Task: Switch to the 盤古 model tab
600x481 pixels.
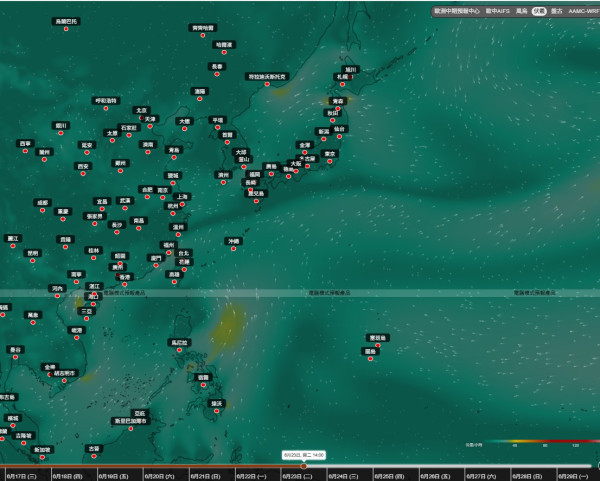Action: [556, 11]
